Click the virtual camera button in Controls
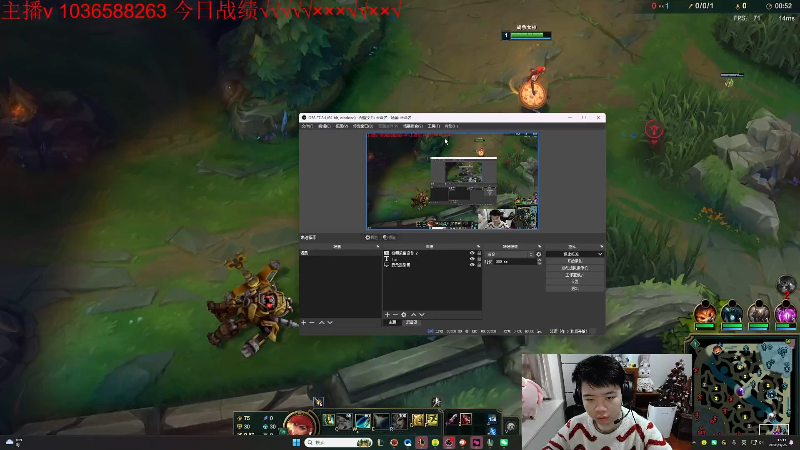The height and width of the screenshot is (450, 800). pos(574,268)
